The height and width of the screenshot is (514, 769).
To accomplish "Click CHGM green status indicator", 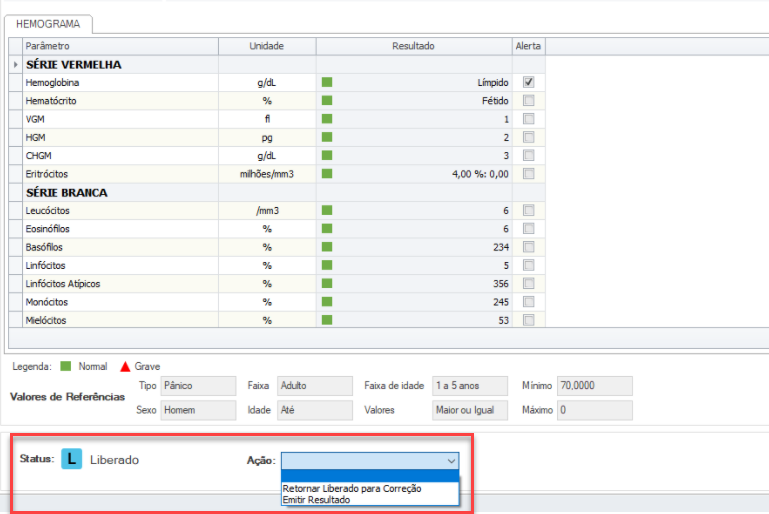I will [327, 155].
